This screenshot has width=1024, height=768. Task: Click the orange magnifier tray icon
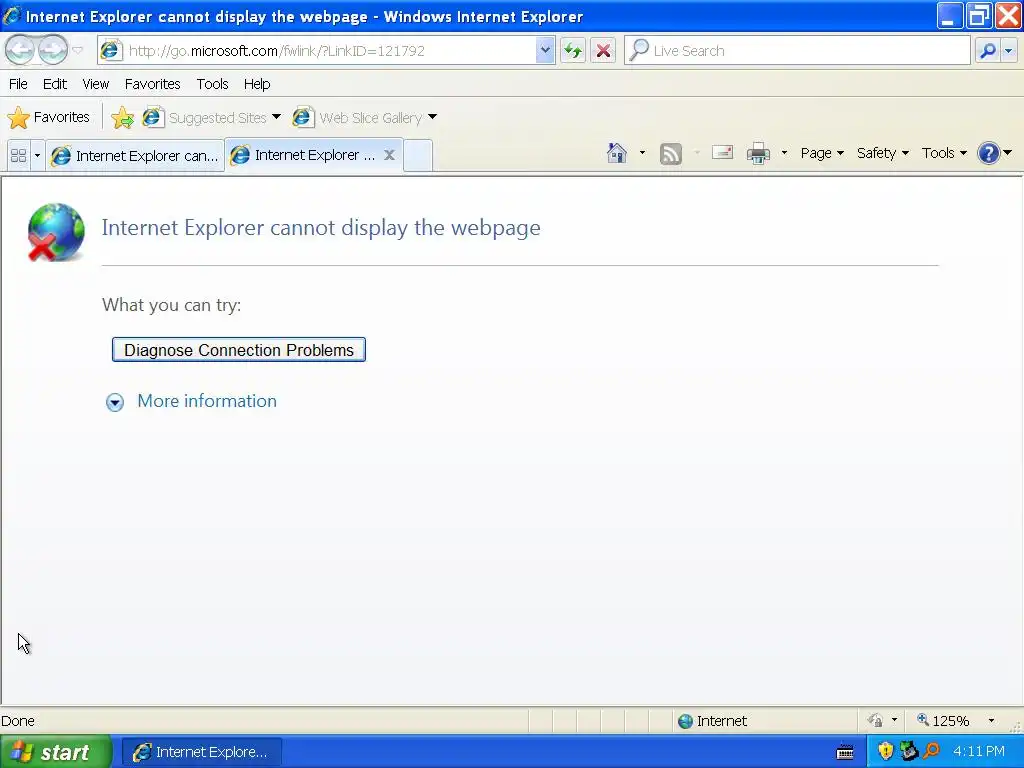(x=931, y=751)
